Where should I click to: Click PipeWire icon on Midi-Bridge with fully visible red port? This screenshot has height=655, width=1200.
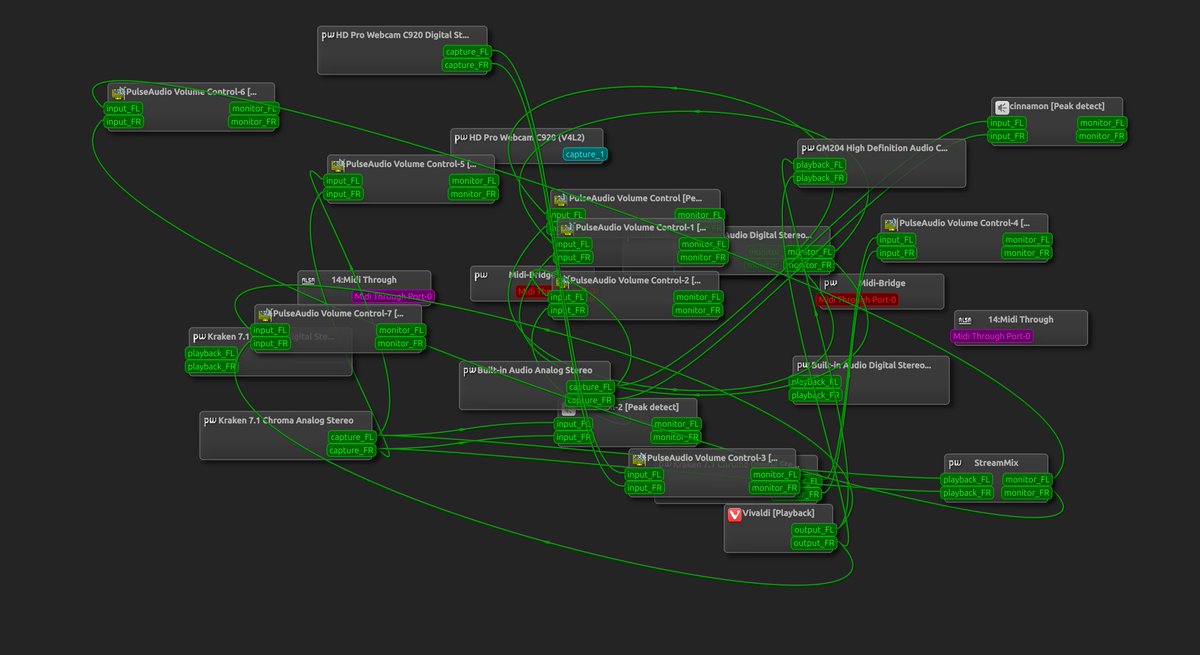[831, 283]
